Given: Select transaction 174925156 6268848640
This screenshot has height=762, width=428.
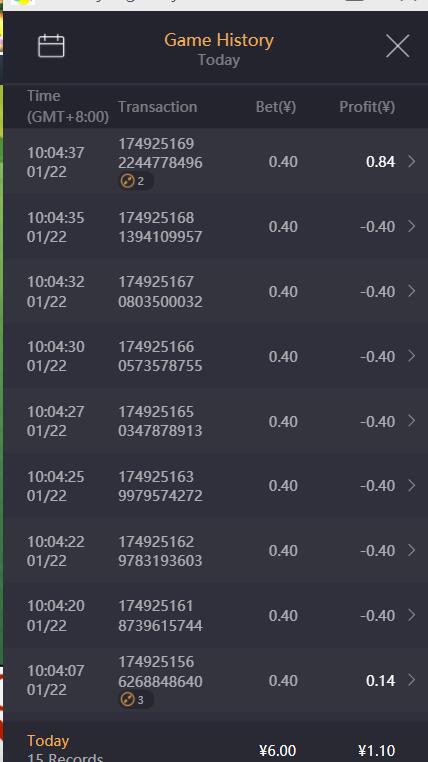Looking at the screenshot, I should coord(160,672).
